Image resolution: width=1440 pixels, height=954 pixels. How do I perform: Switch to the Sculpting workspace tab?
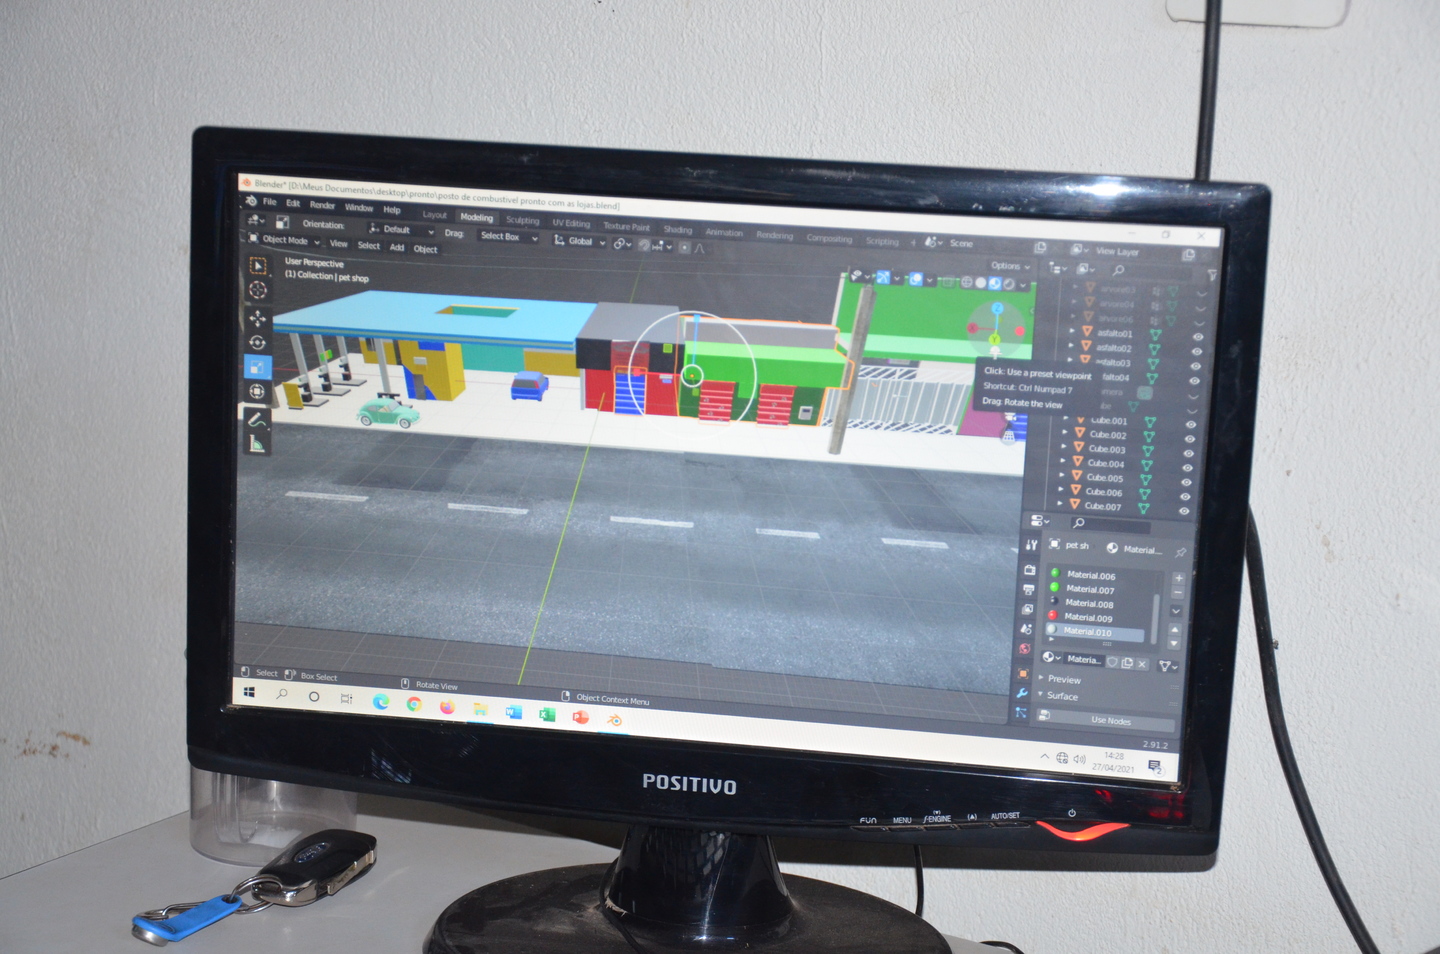[x=522, y=220]
